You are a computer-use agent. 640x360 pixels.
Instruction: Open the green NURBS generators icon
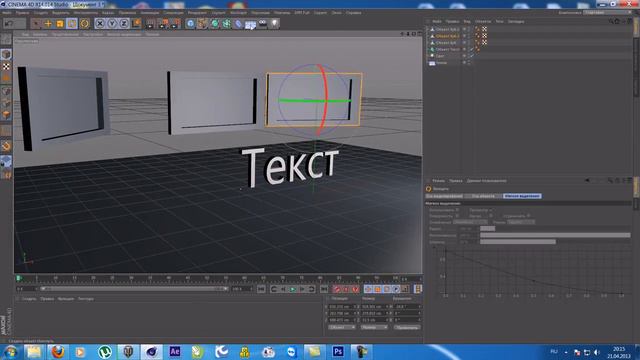point(215,24)
